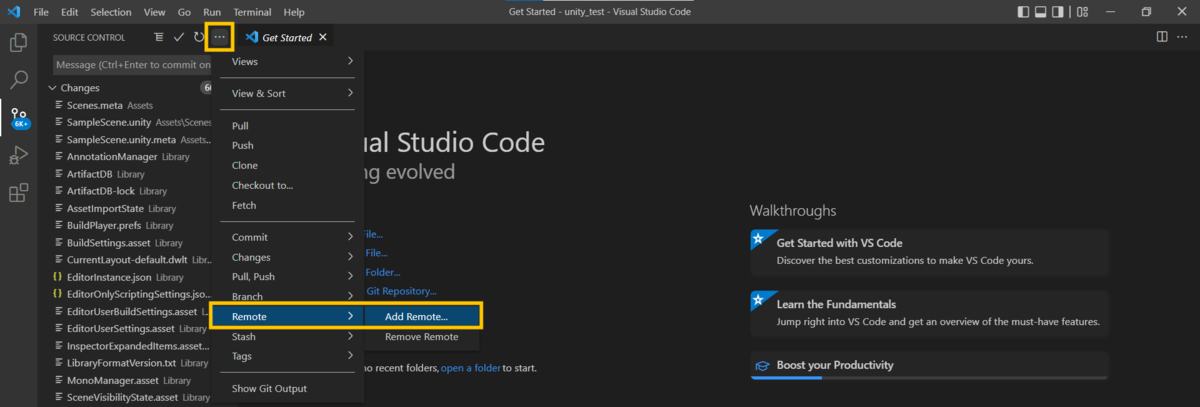
Task: Open the Search view in activity bar
Action: click(x=18, y=80)
